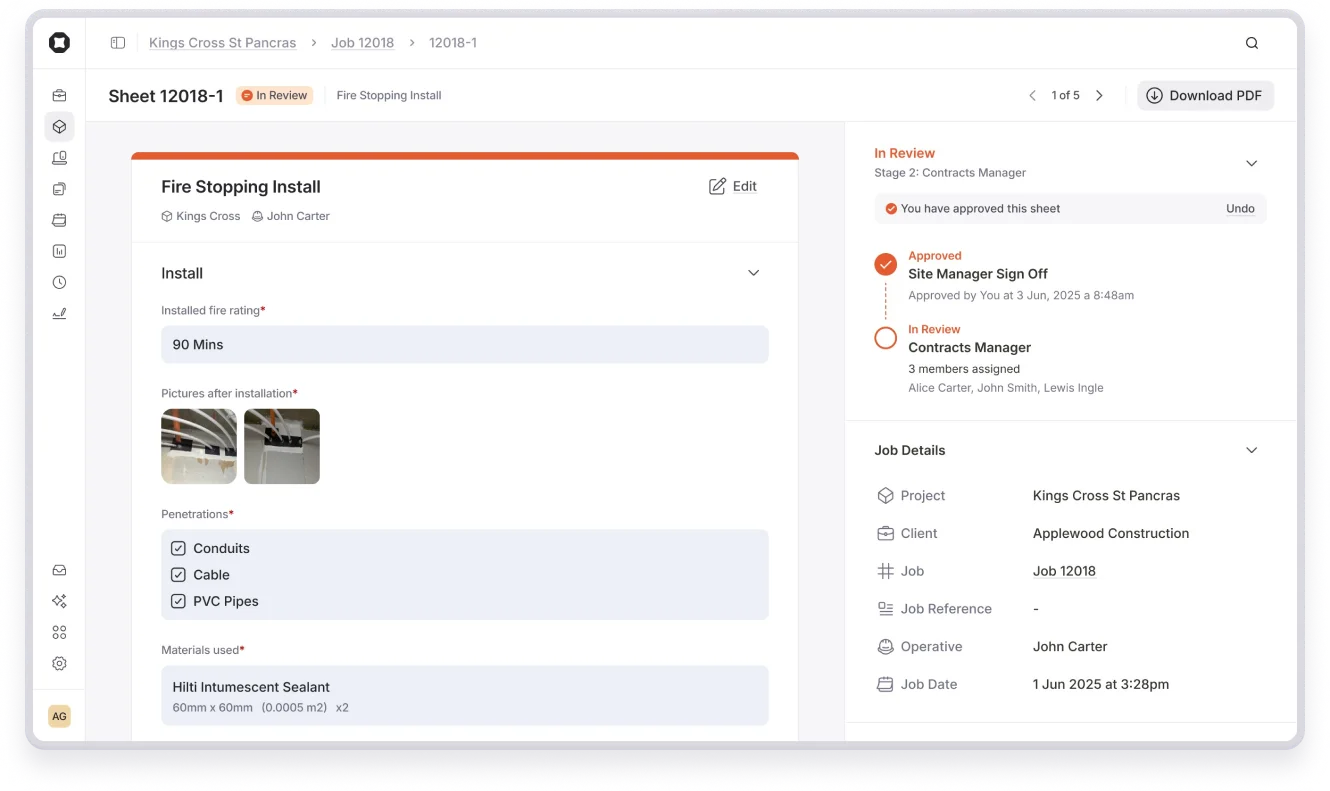Screen dimensions: 1330x791
Task: Click the Contracts Manager pending circle icon
Action: [885, 338]
